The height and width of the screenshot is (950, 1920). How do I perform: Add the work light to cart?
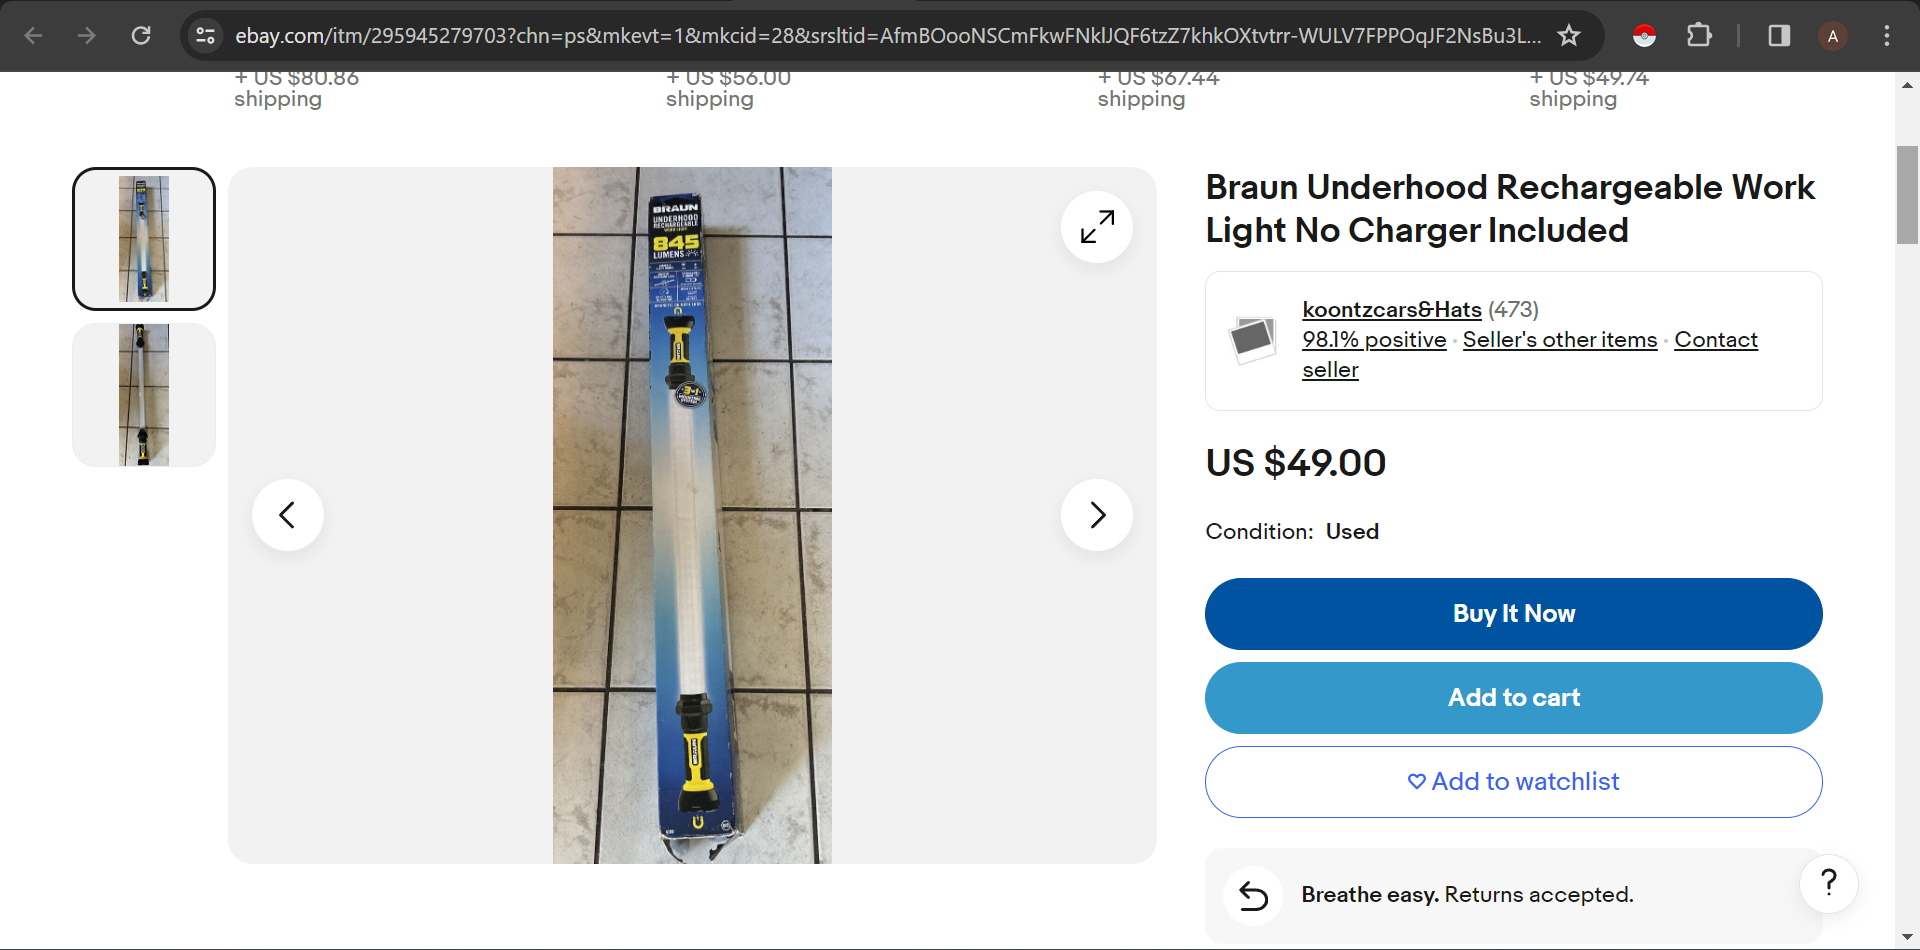click(1513, 698)
